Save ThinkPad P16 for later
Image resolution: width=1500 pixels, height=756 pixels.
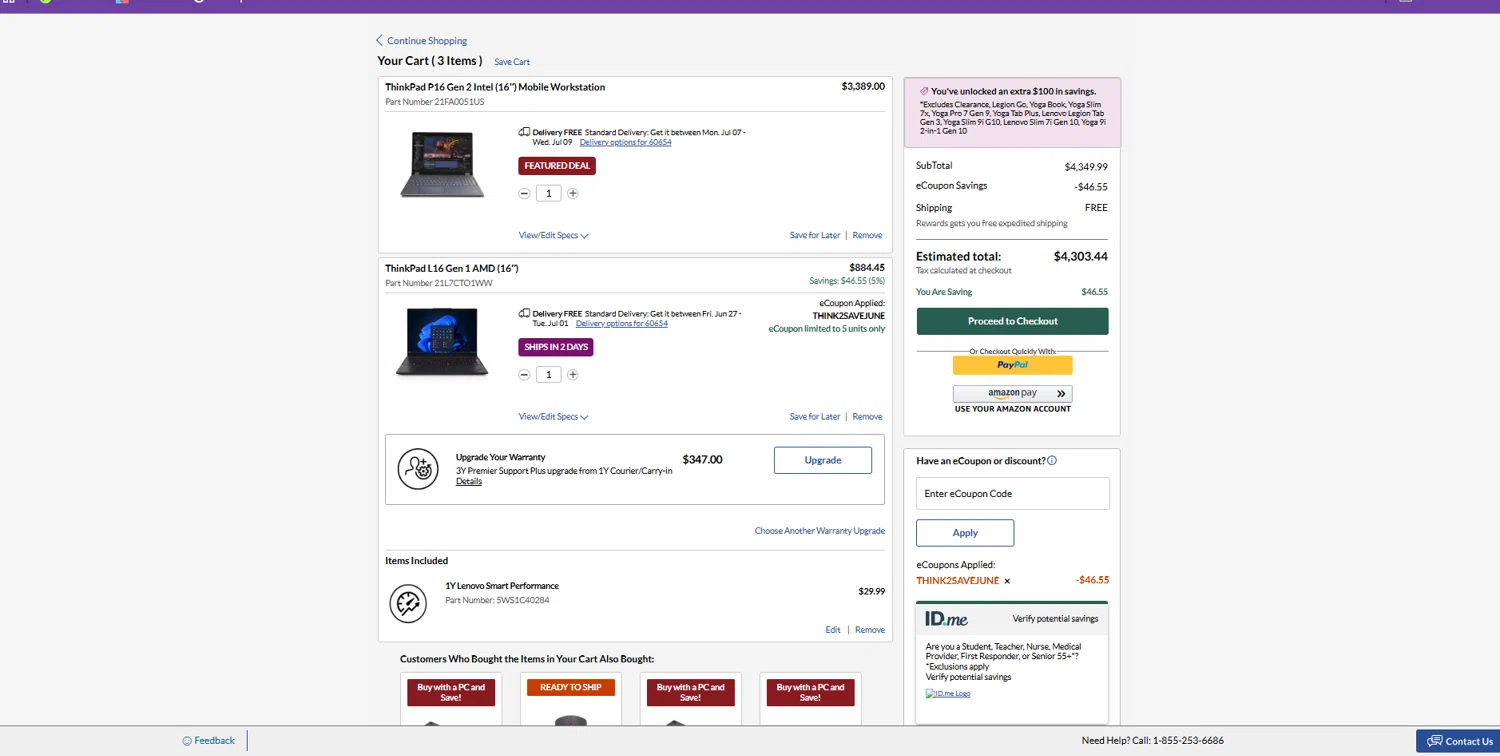point(815,236)
